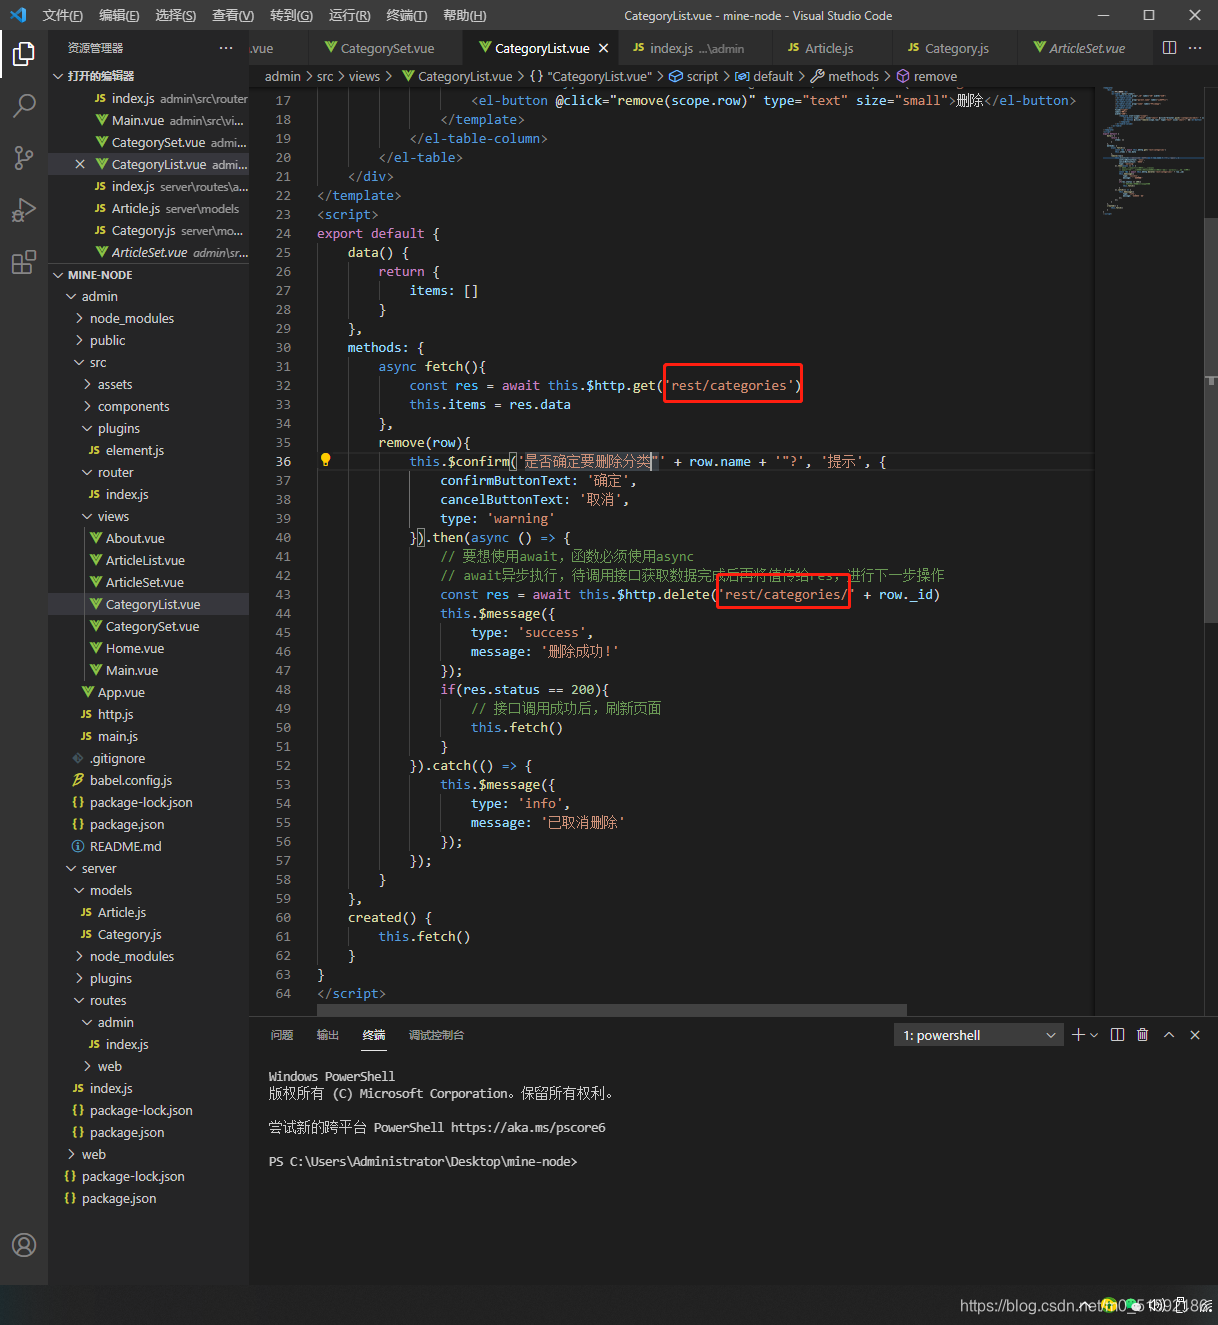The height and width of the screenshot is (1325, 1218).
Task: Close CategoryList.vue in open editors list
Action: tap(80, 164)
